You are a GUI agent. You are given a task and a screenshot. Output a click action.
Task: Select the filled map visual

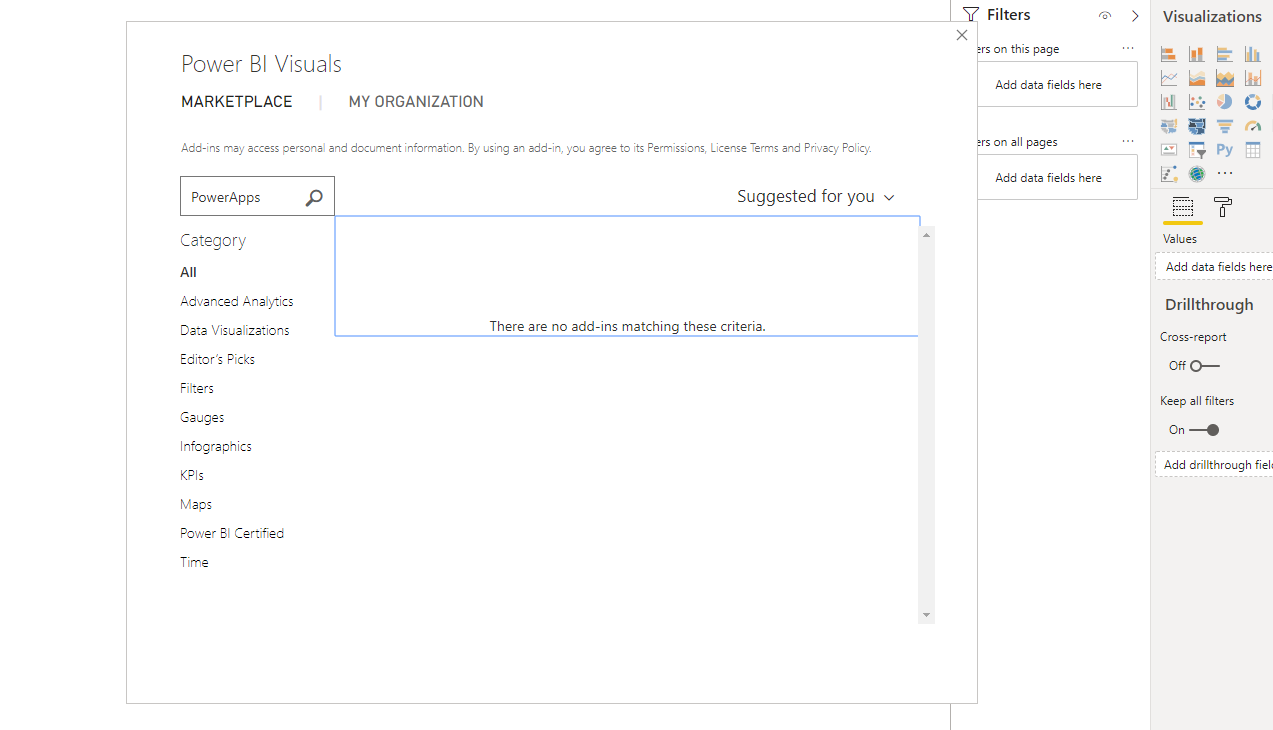[x=1169, y=126]
